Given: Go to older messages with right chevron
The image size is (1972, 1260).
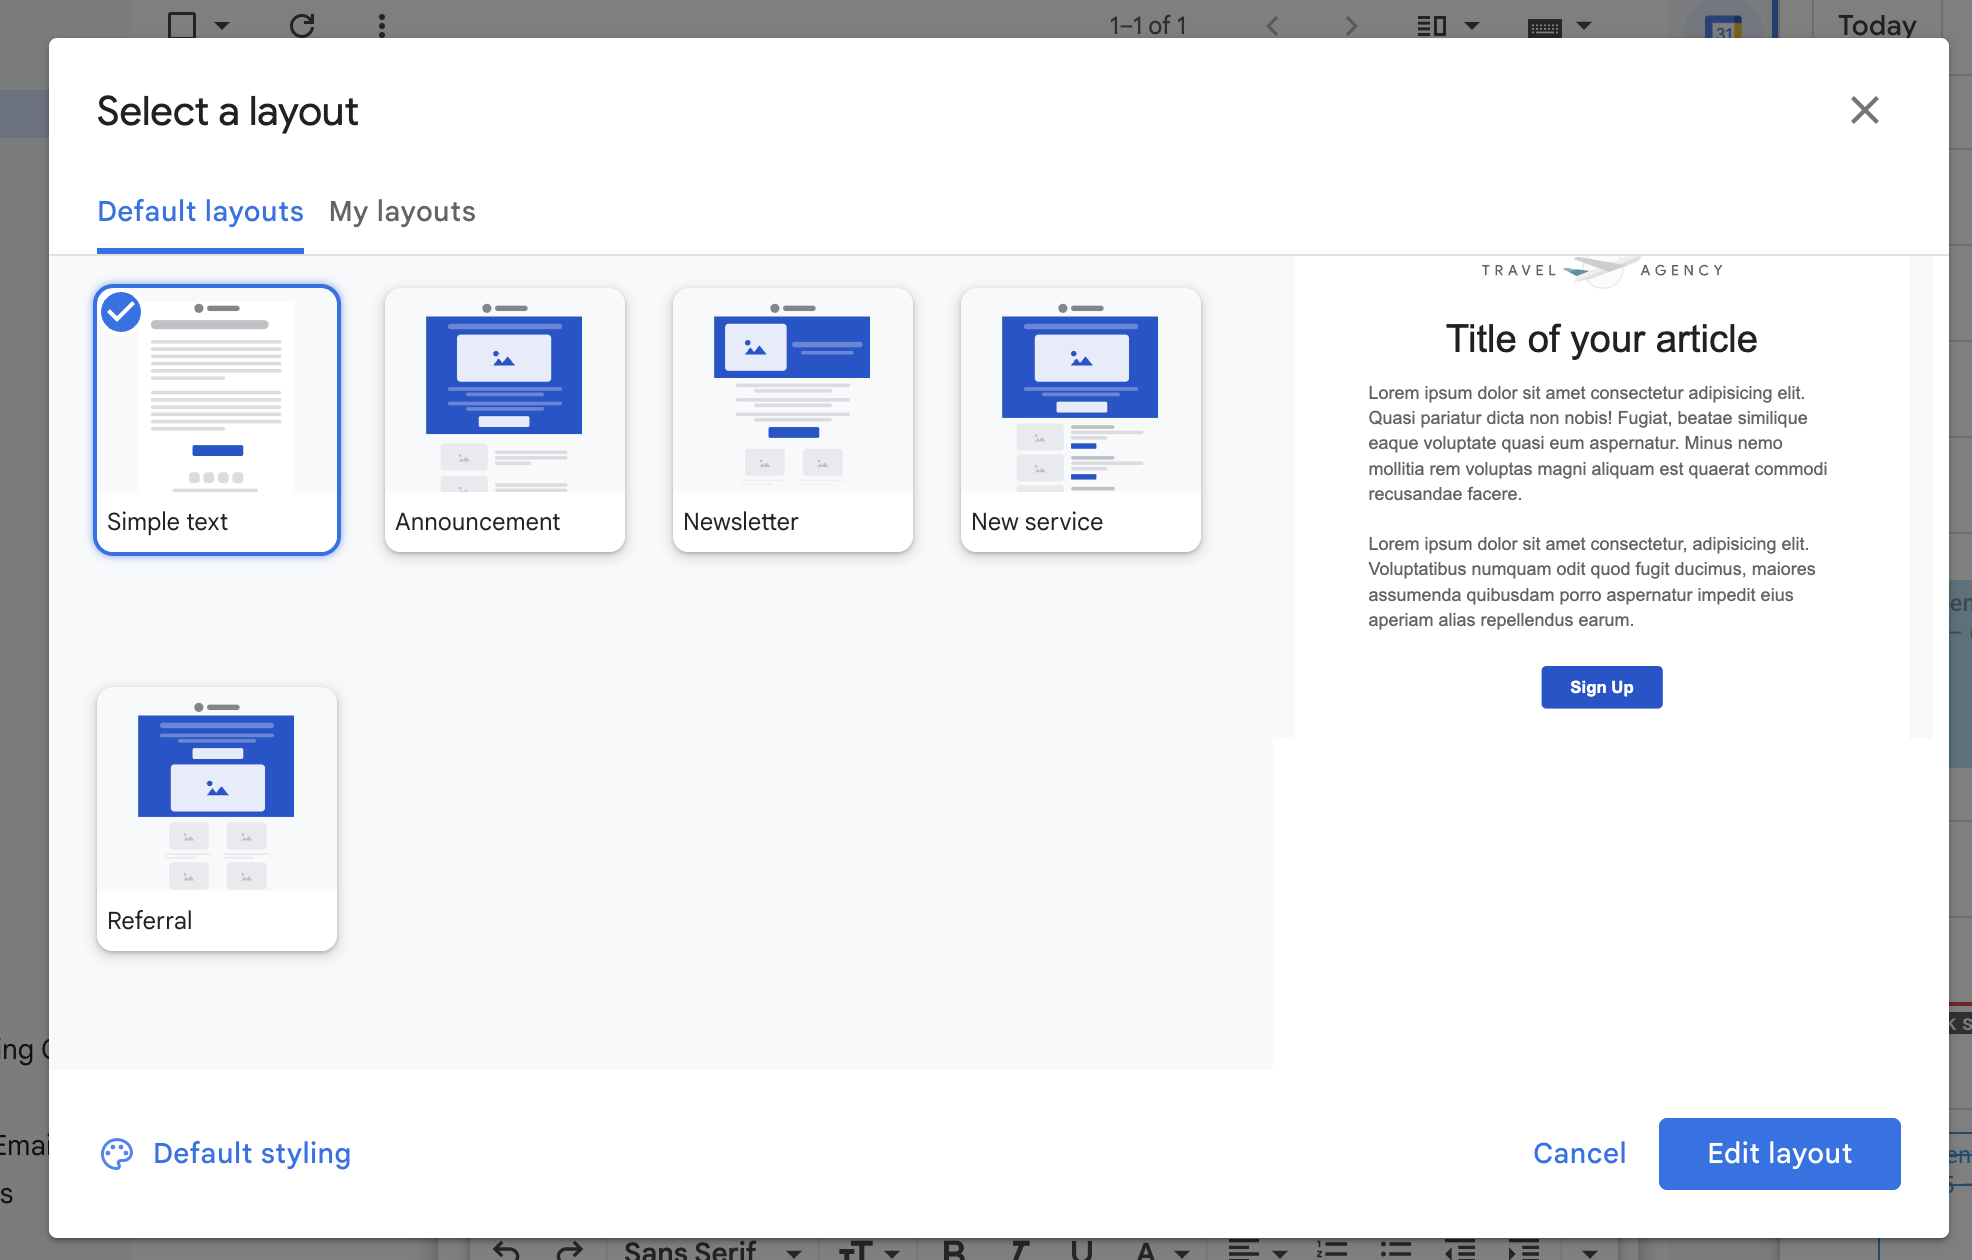Looking at the screenshot, I should pyautogui.click(x=1351, y=25).
